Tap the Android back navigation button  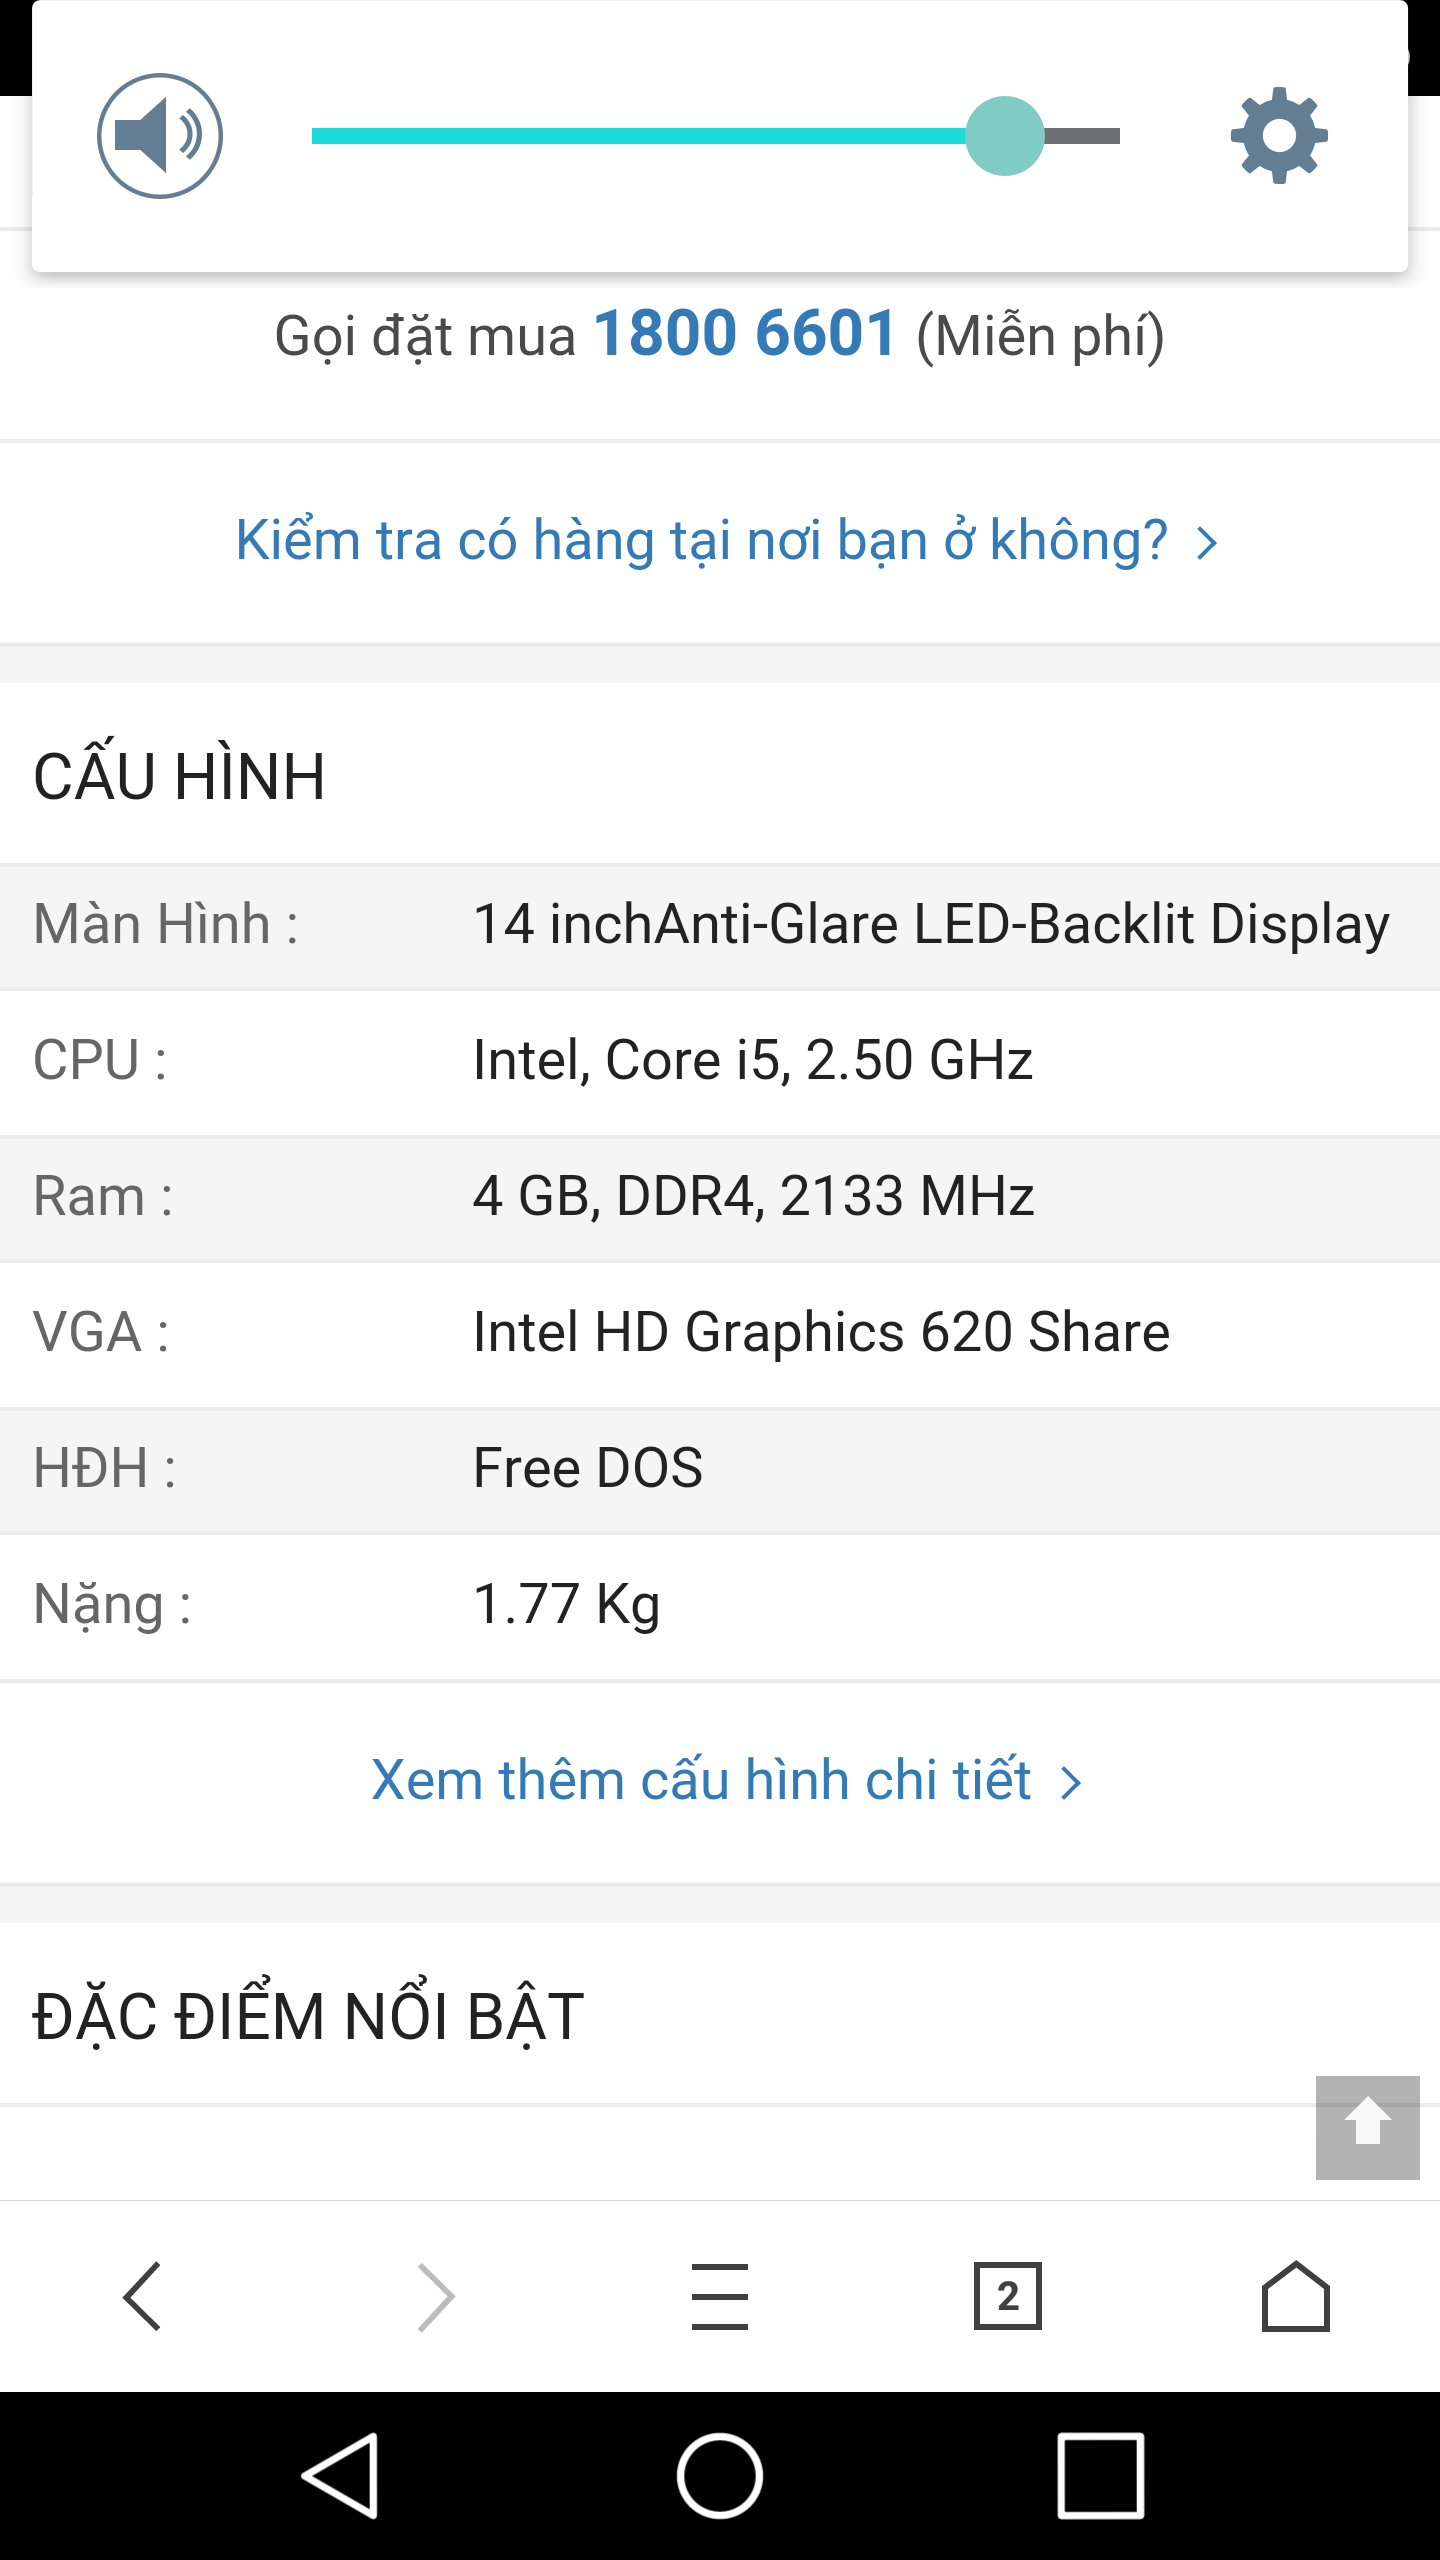(341, 2476)
